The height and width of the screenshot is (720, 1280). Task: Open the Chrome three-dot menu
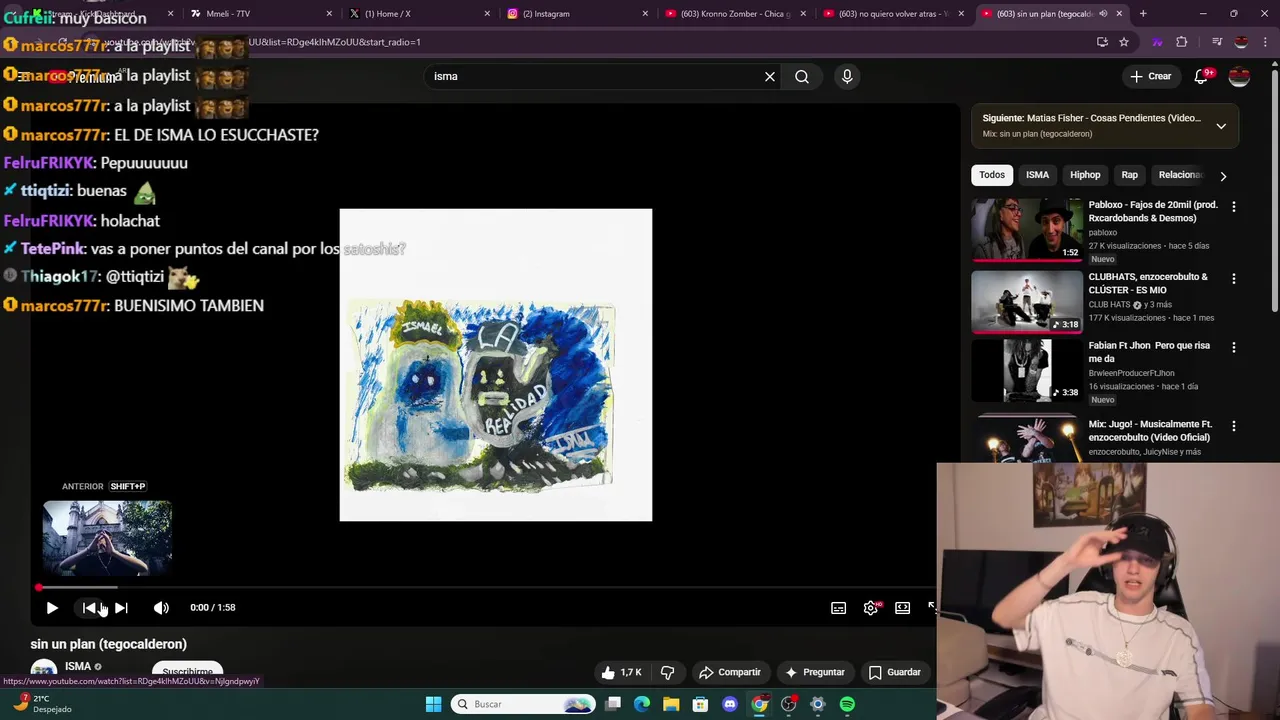(1263, 42)
